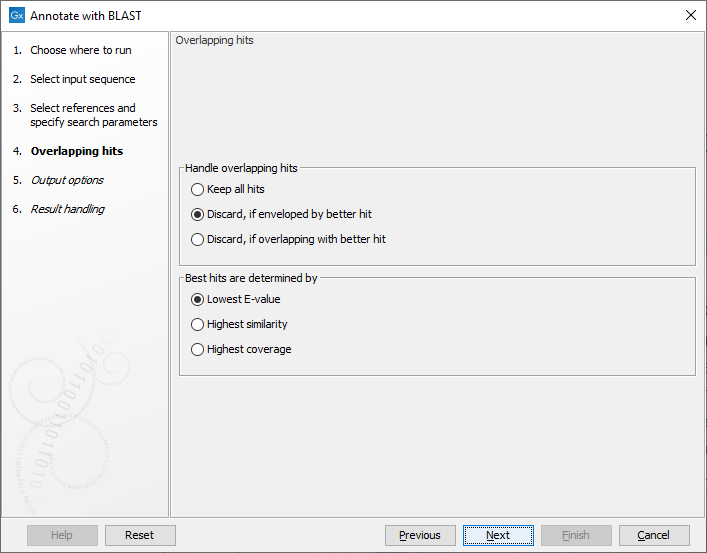Jump to Select references and search parameters step
The image size is (707, 553).
[x=92, y=115]
